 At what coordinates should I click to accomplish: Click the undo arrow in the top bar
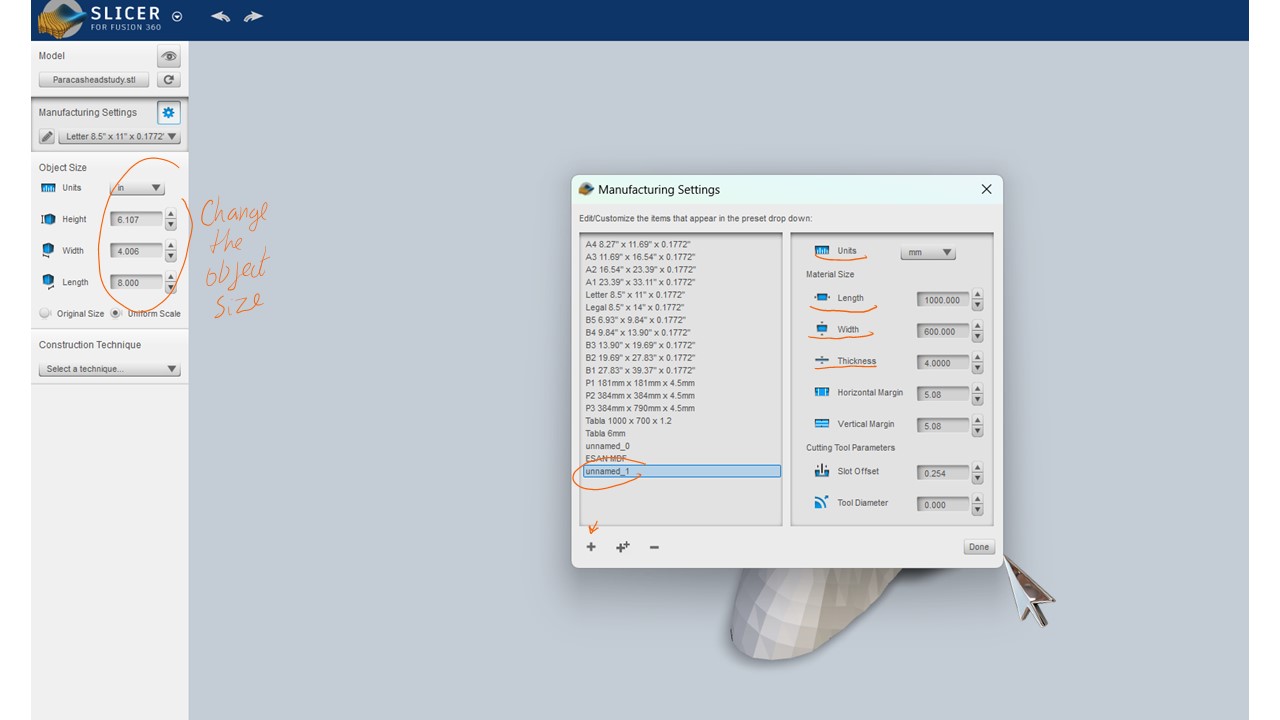(220, 16)
